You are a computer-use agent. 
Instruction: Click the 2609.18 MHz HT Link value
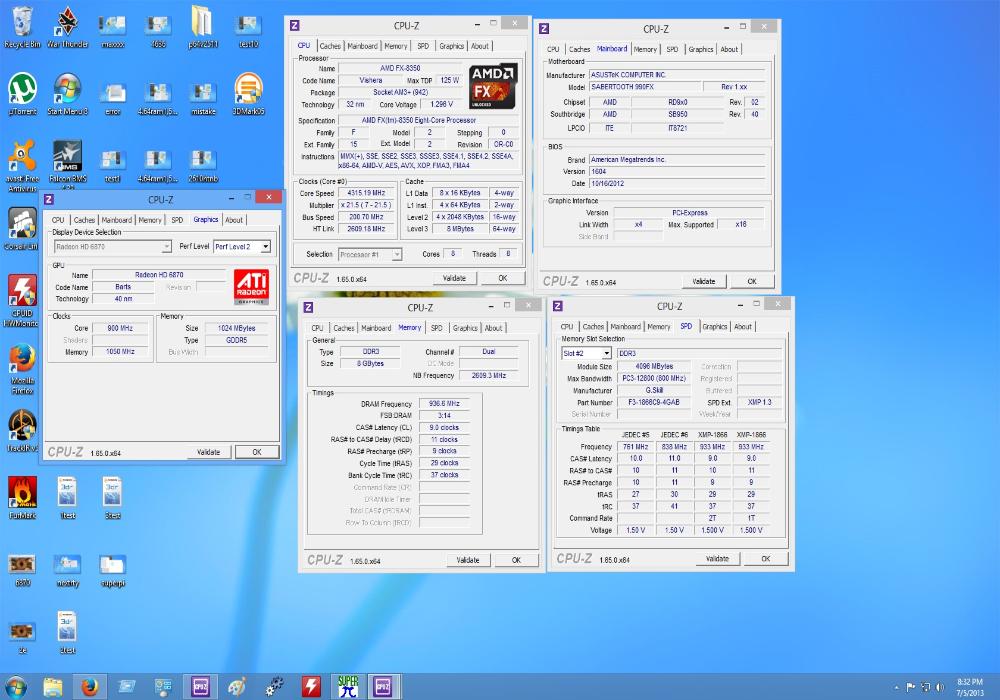pyautogui.click(x=366, y=229)
